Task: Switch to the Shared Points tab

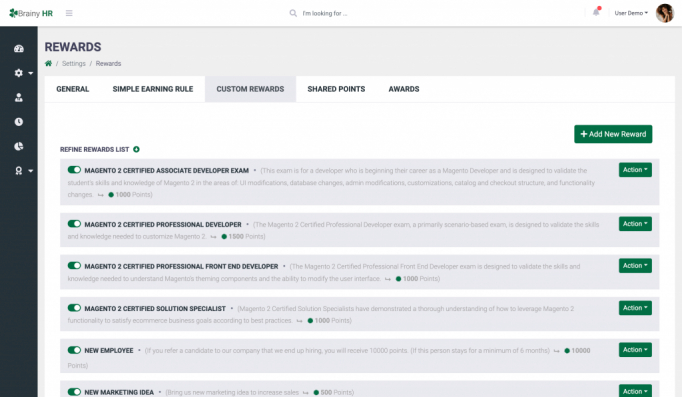Action: [x=336, y=89]
